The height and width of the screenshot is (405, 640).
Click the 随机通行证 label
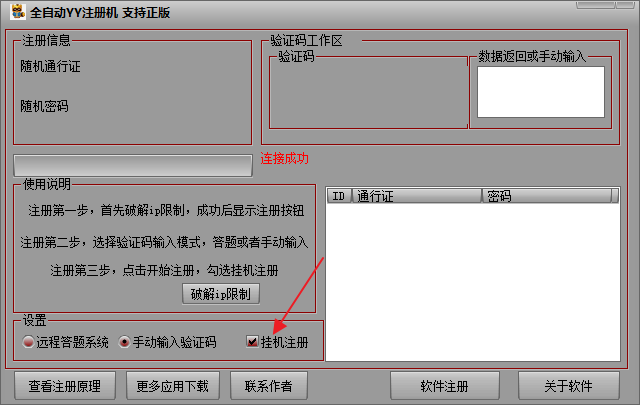(50, 66)
